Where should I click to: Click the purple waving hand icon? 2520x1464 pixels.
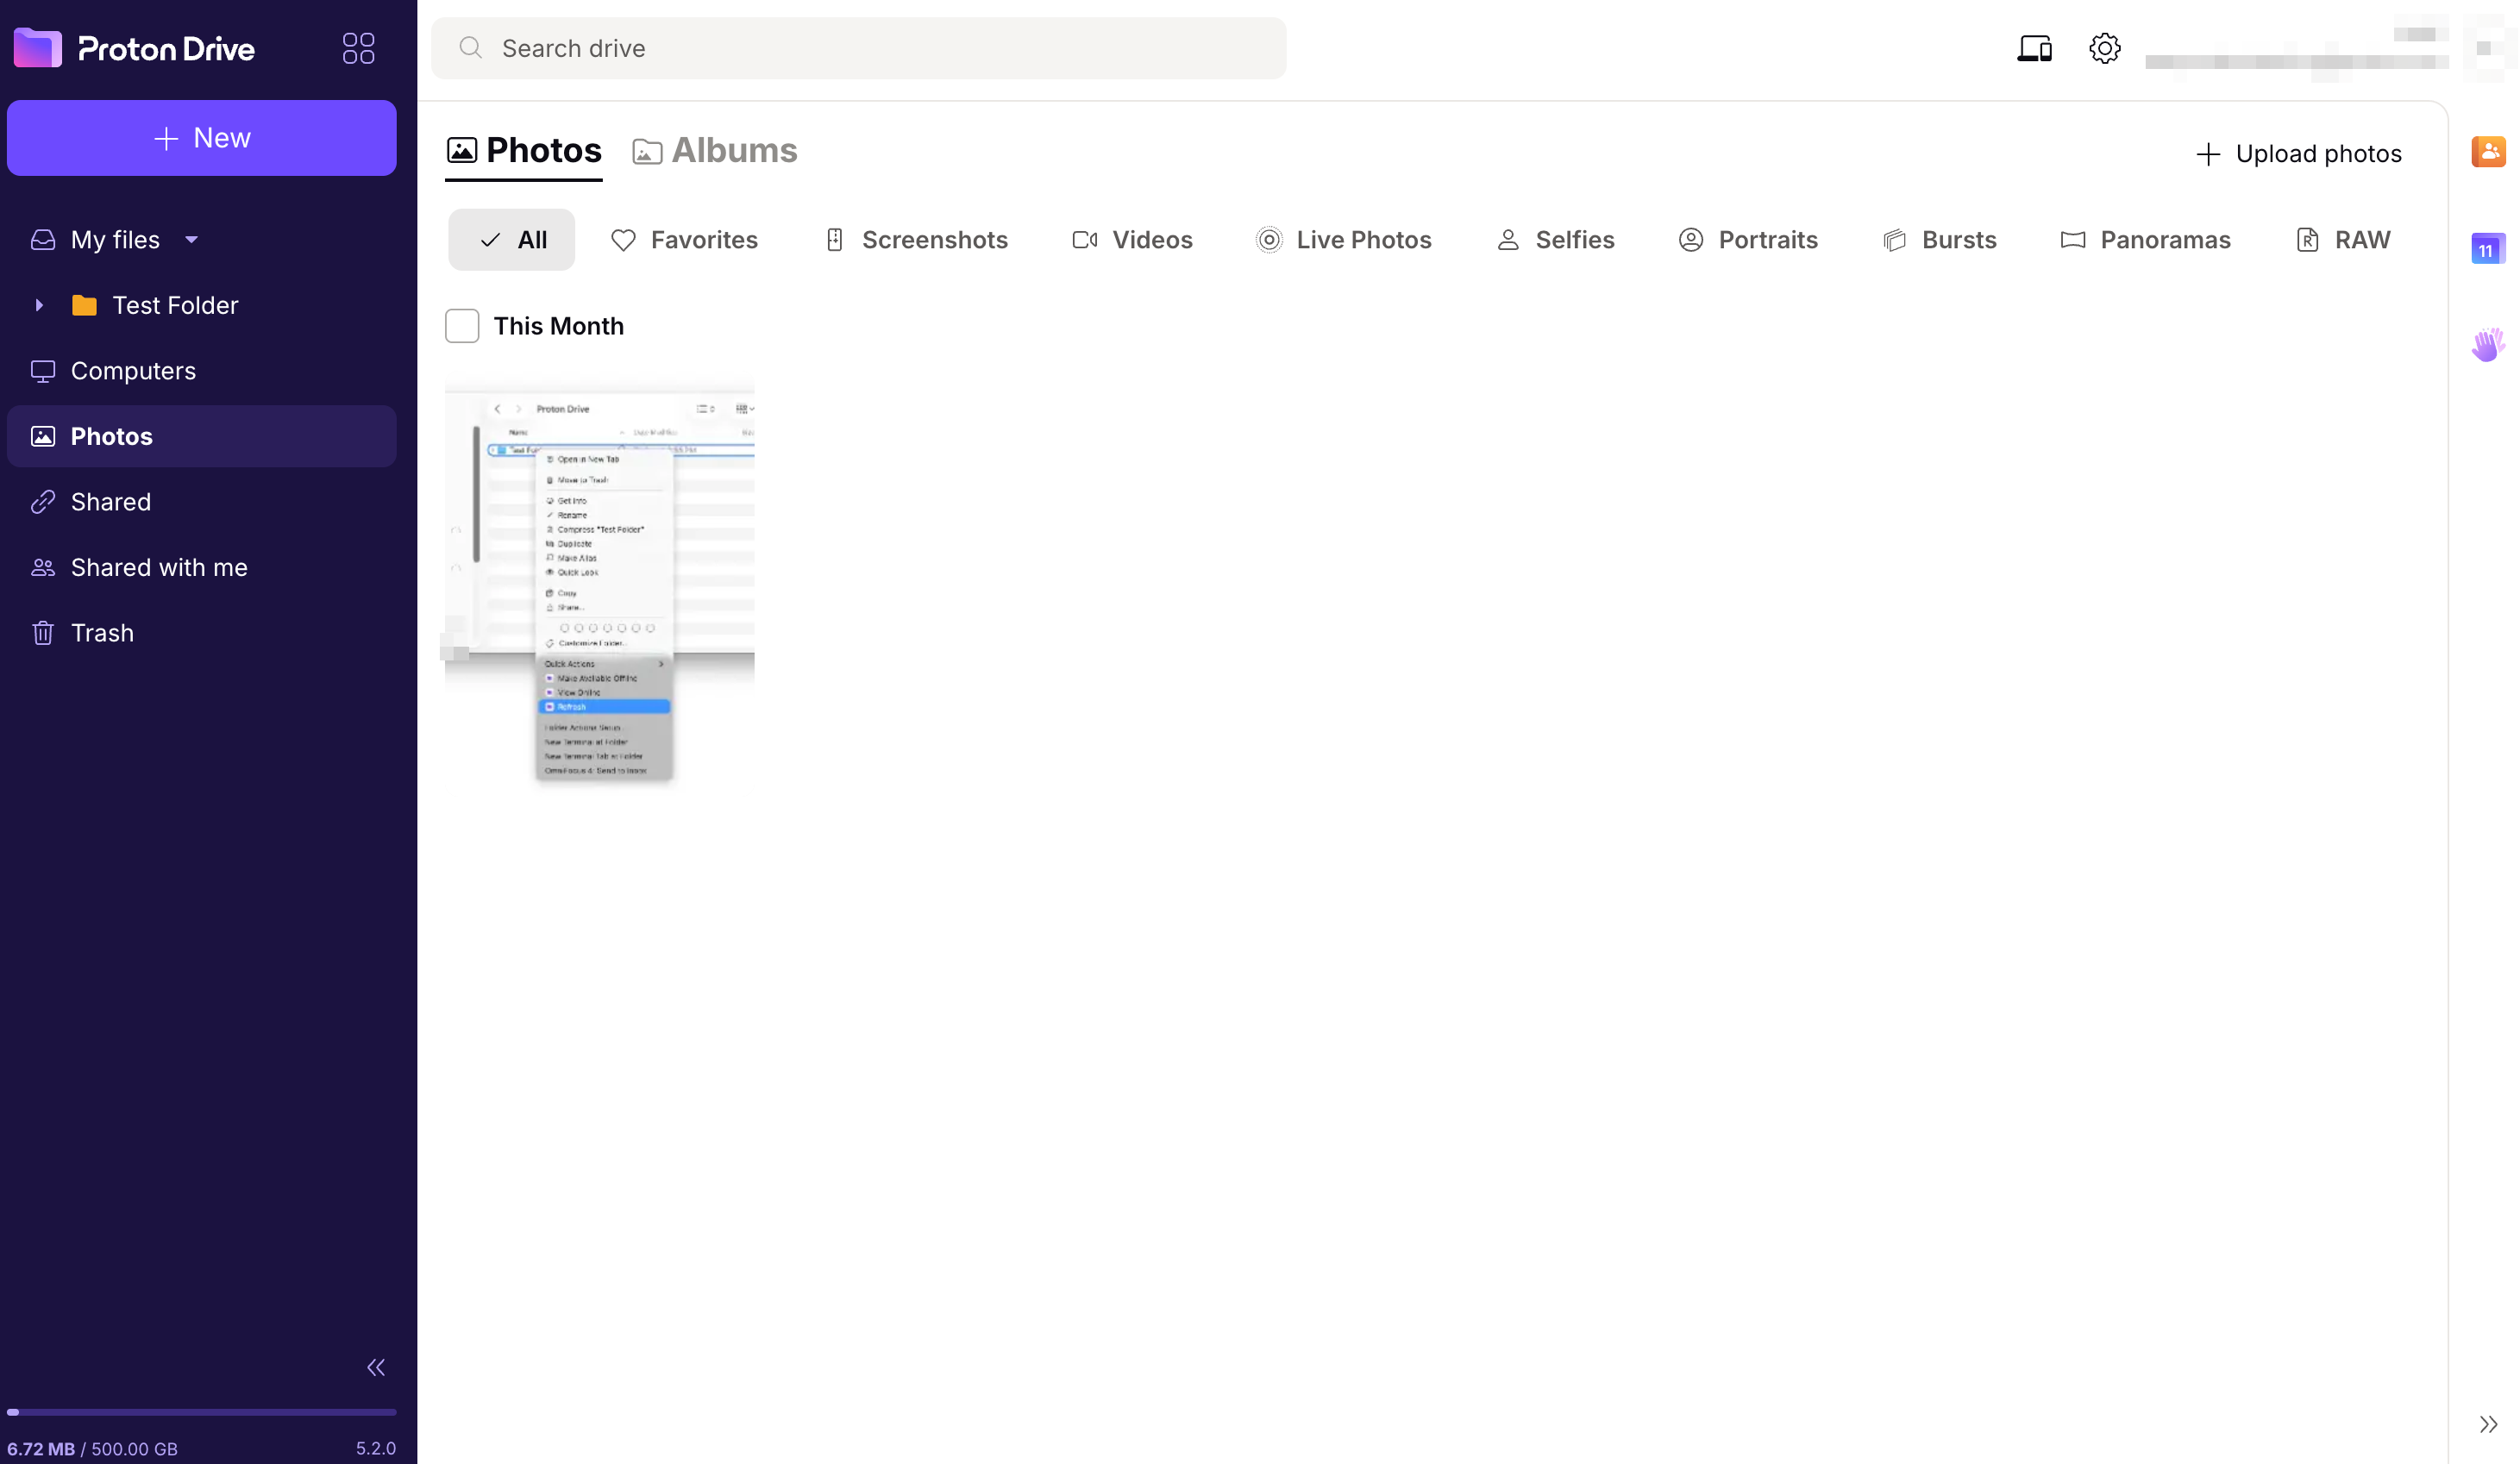pyautogui.click(x=2487, y=345)
